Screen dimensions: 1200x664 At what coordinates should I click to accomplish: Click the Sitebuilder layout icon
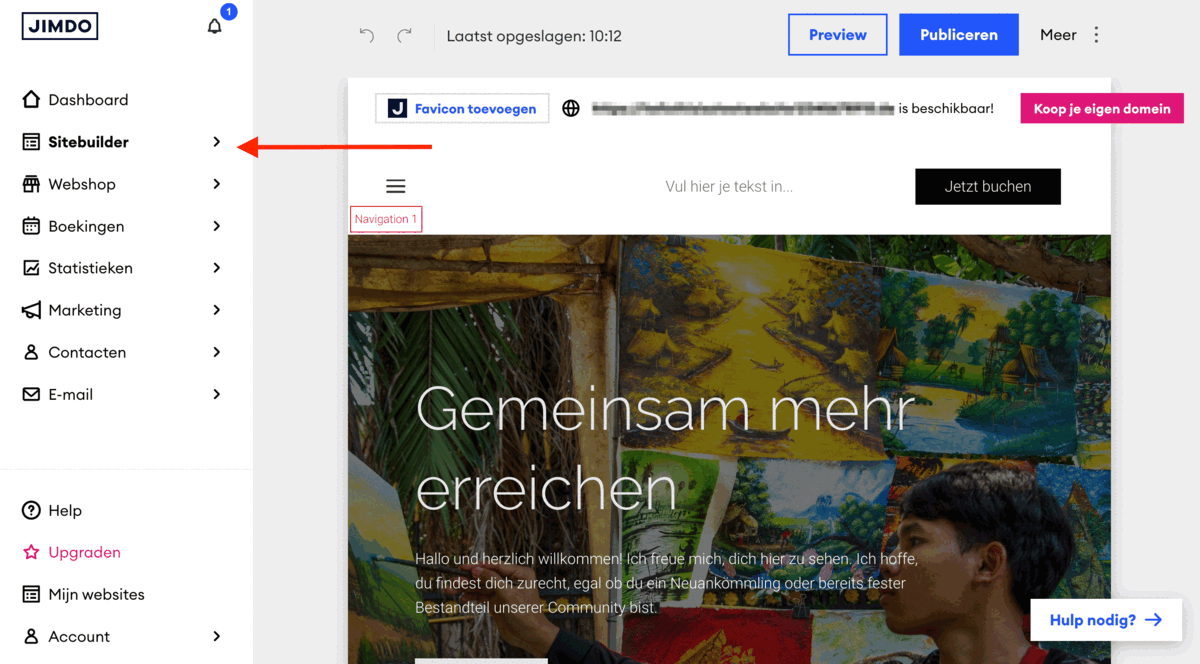pyautogui.click(x=31, y=142)
